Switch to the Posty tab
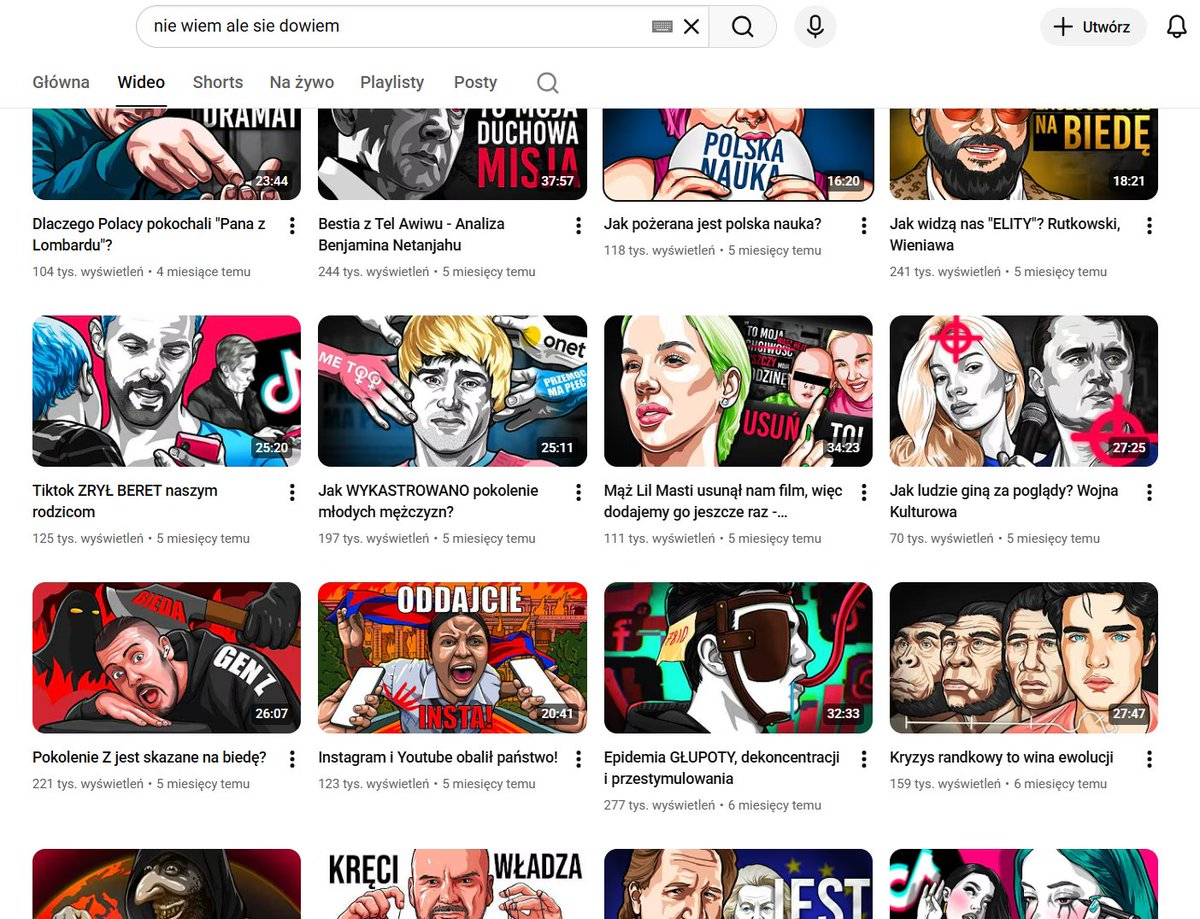 475,82
